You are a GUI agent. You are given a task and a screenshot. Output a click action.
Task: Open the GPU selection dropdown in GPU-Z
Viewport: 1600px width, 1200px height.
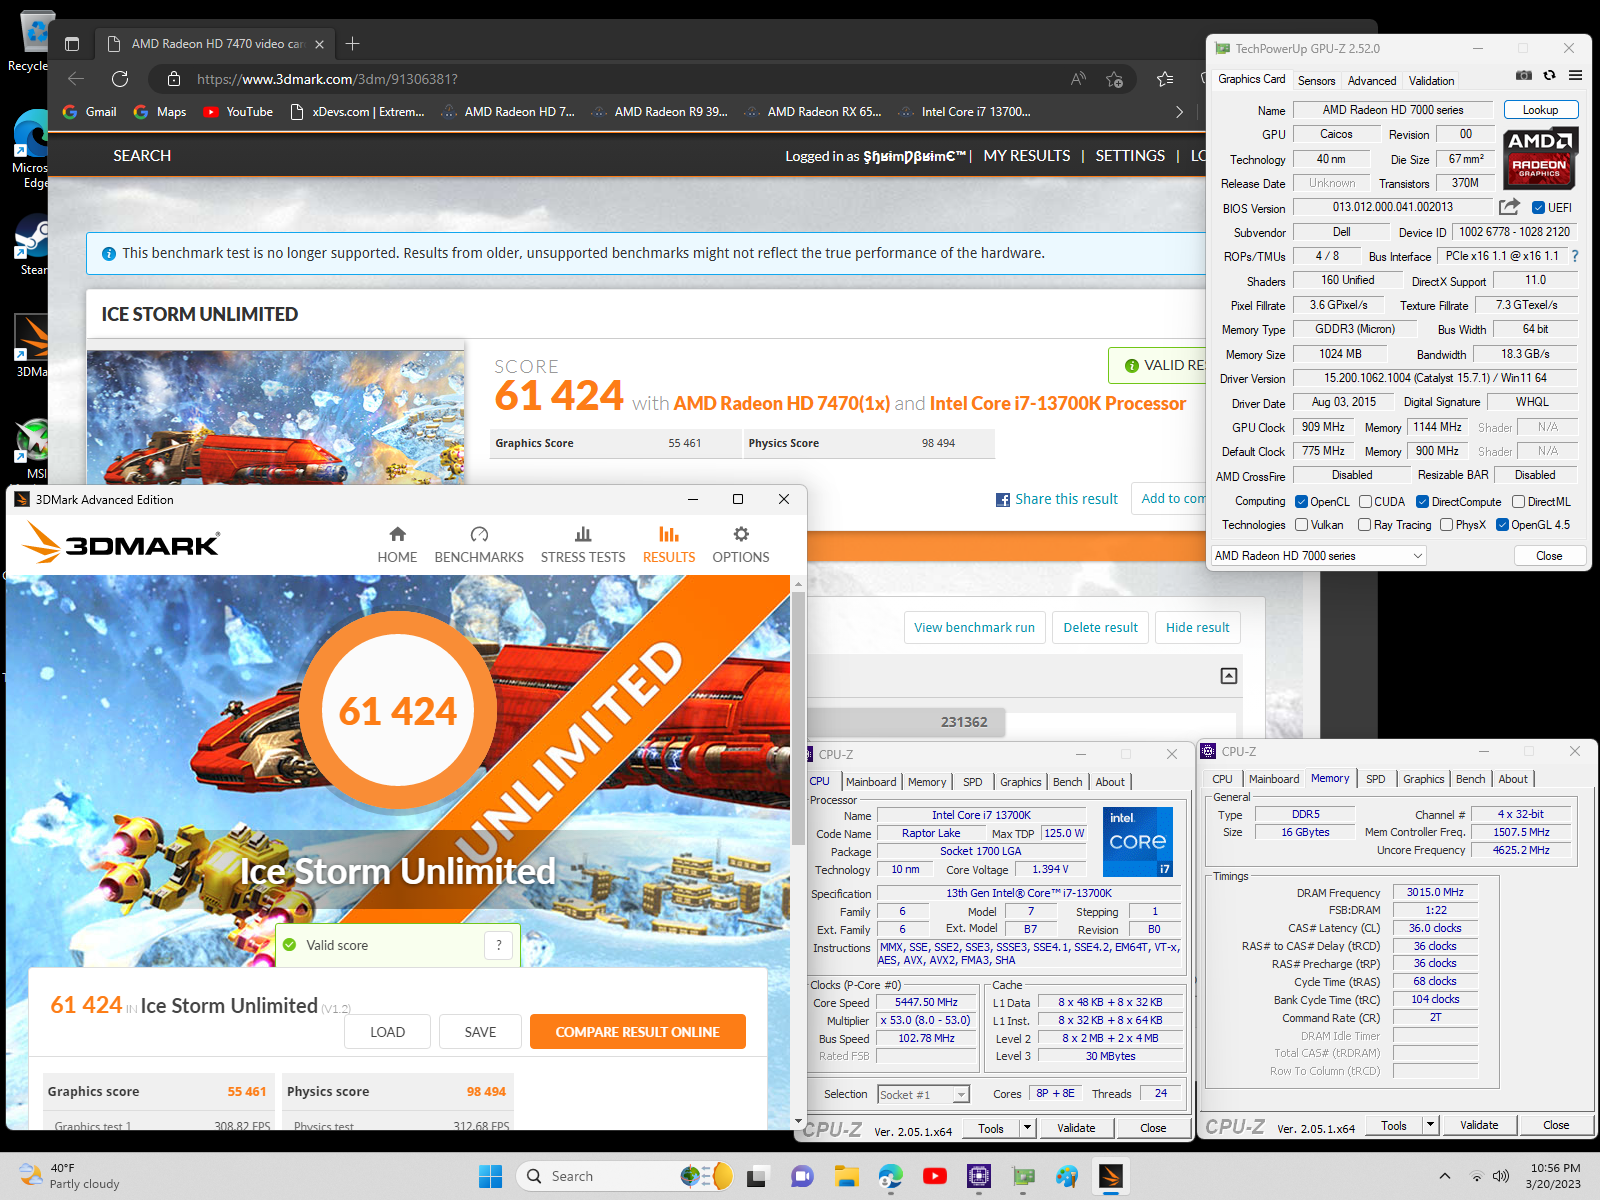pyautogui.click(x=1318, y=556)
